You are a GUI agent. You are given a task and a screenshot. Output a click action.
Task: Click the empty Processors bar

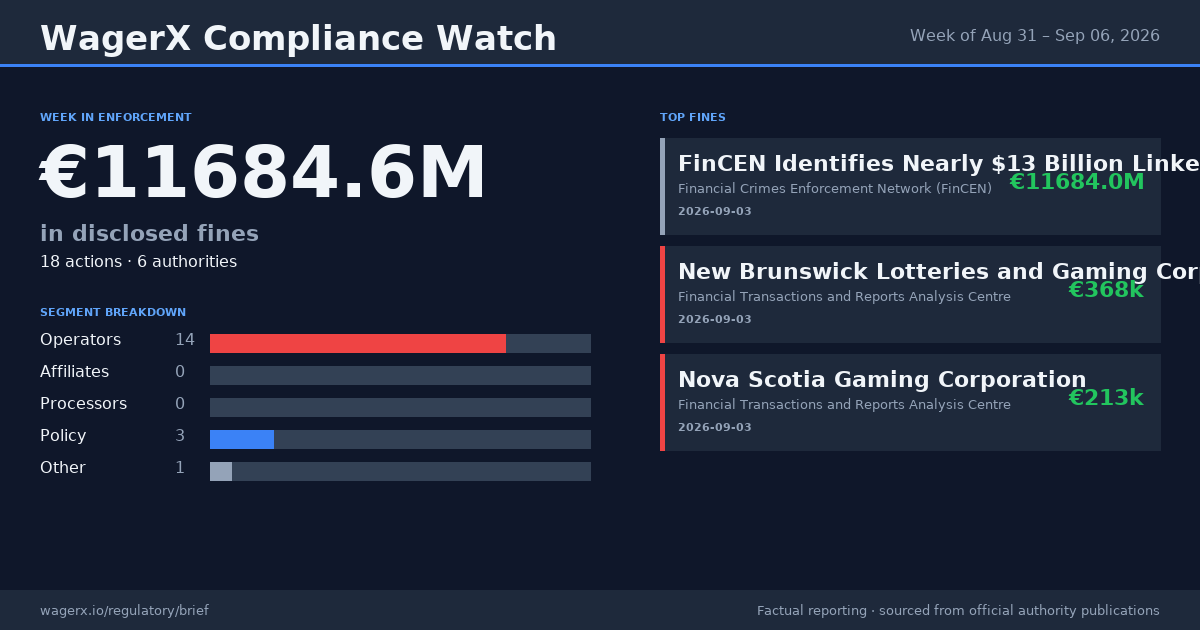click(400, 407)
